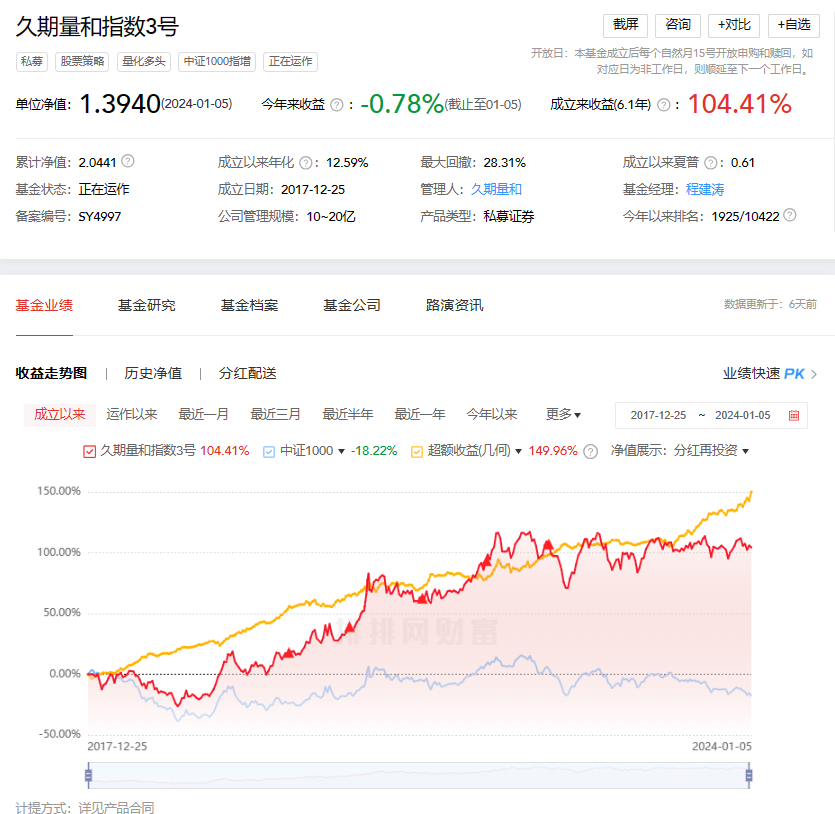Click the 最大回撤 value 28.31%
Viewport: 835px width, 814px height.
[x=504, y=162]
